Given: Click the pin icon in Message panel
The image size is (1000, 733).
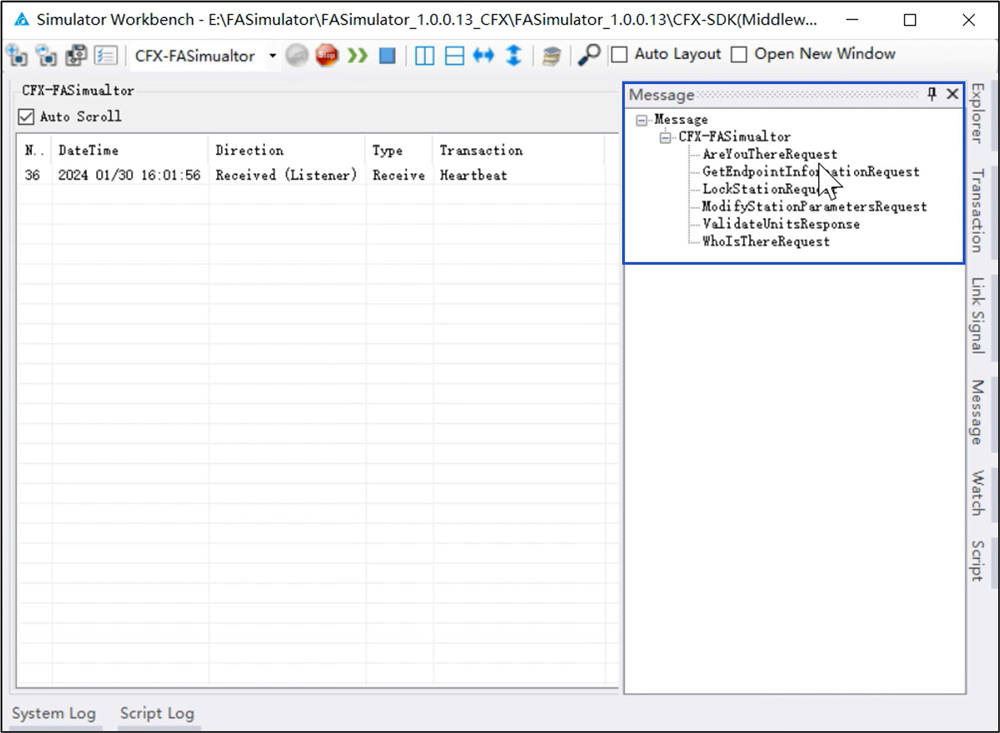Looking at the screenshot, I should click(x=932, y=94).
